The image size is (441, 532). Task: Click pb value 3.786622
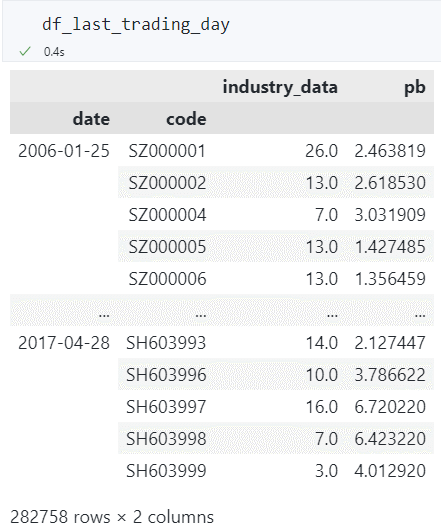[x=390, y=375]
